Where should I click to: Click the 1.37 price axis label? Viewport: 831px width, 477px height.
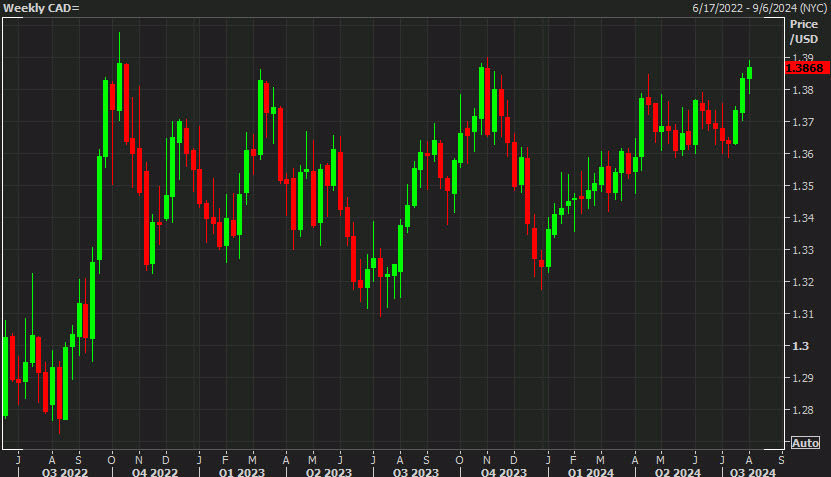pyautogui.click(x=802, y=122)
